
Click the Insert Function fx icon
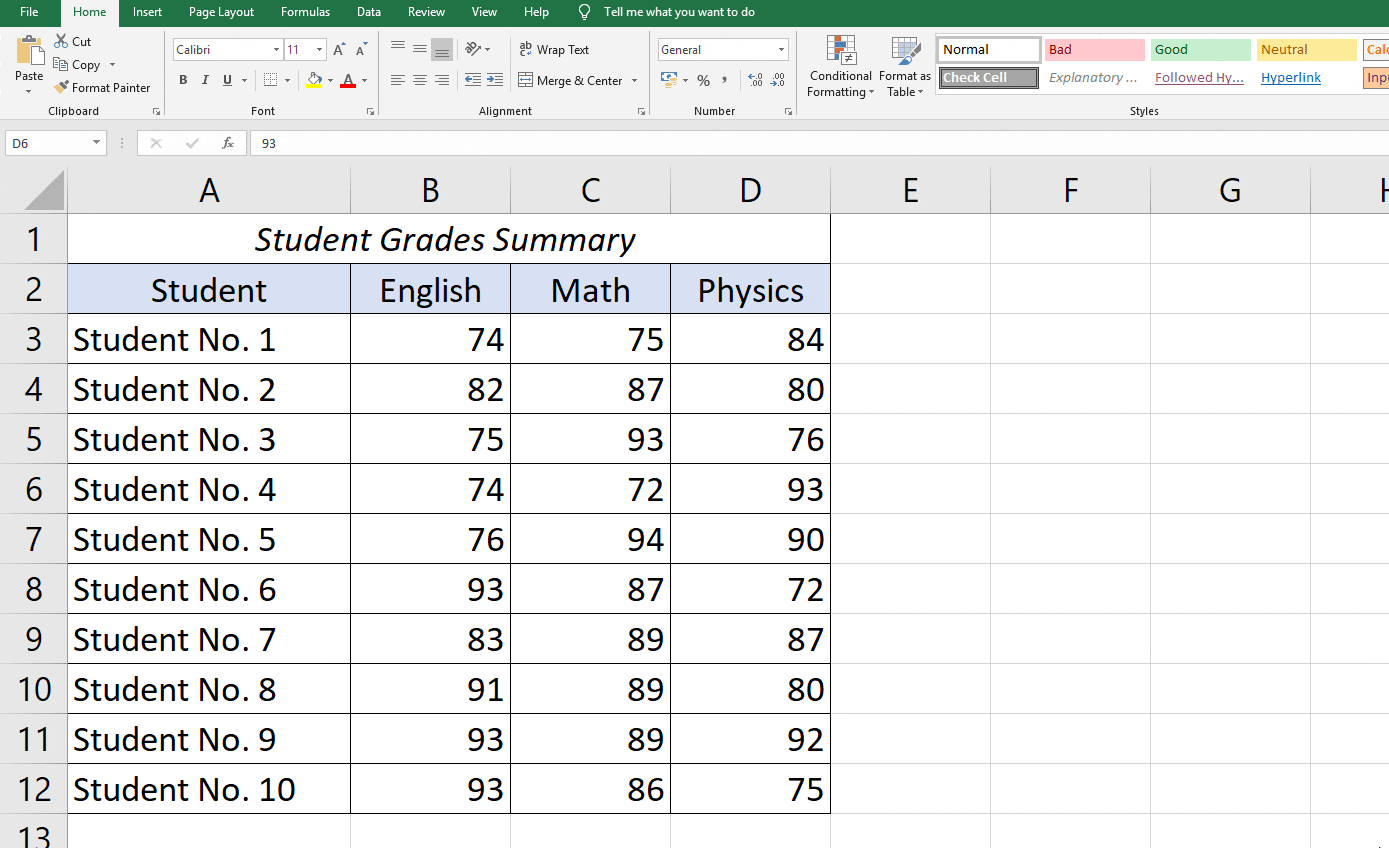(x=228, y=143)
